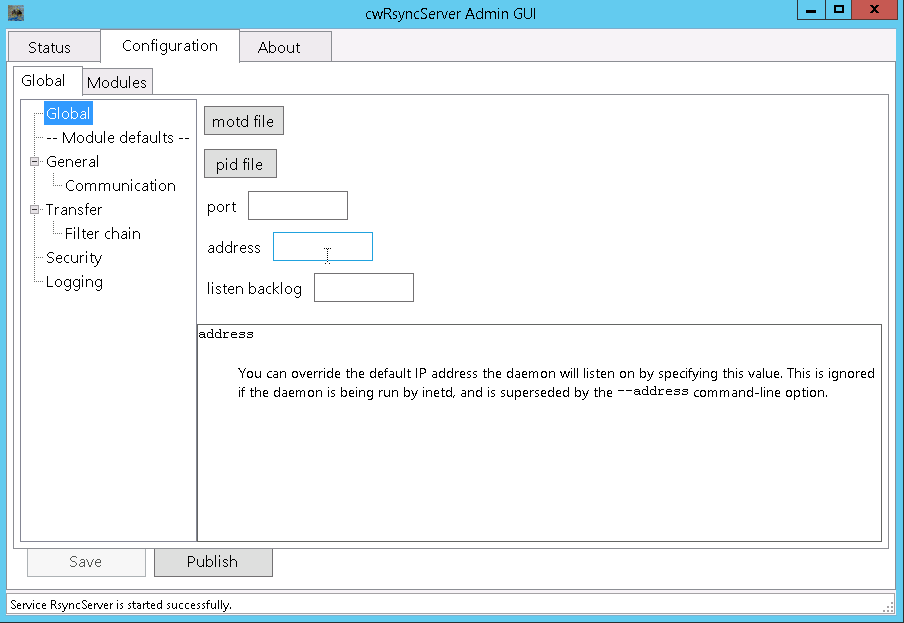The height and width of the screenshot is (623, 904).
Task: Click the Publish button
Action: [212, 561]
